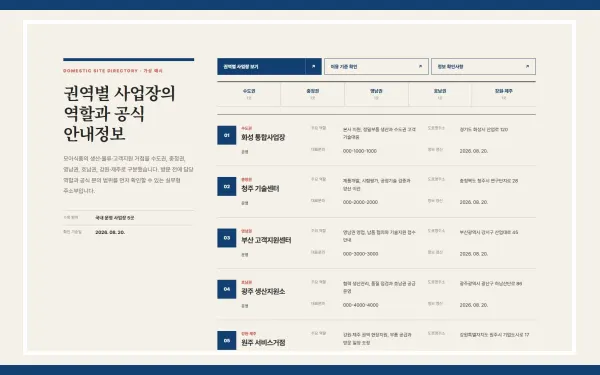The image size is (600, 375).
Task: Open the 권역별 사업장 보기 button
Action: click(x=269, y=67)
